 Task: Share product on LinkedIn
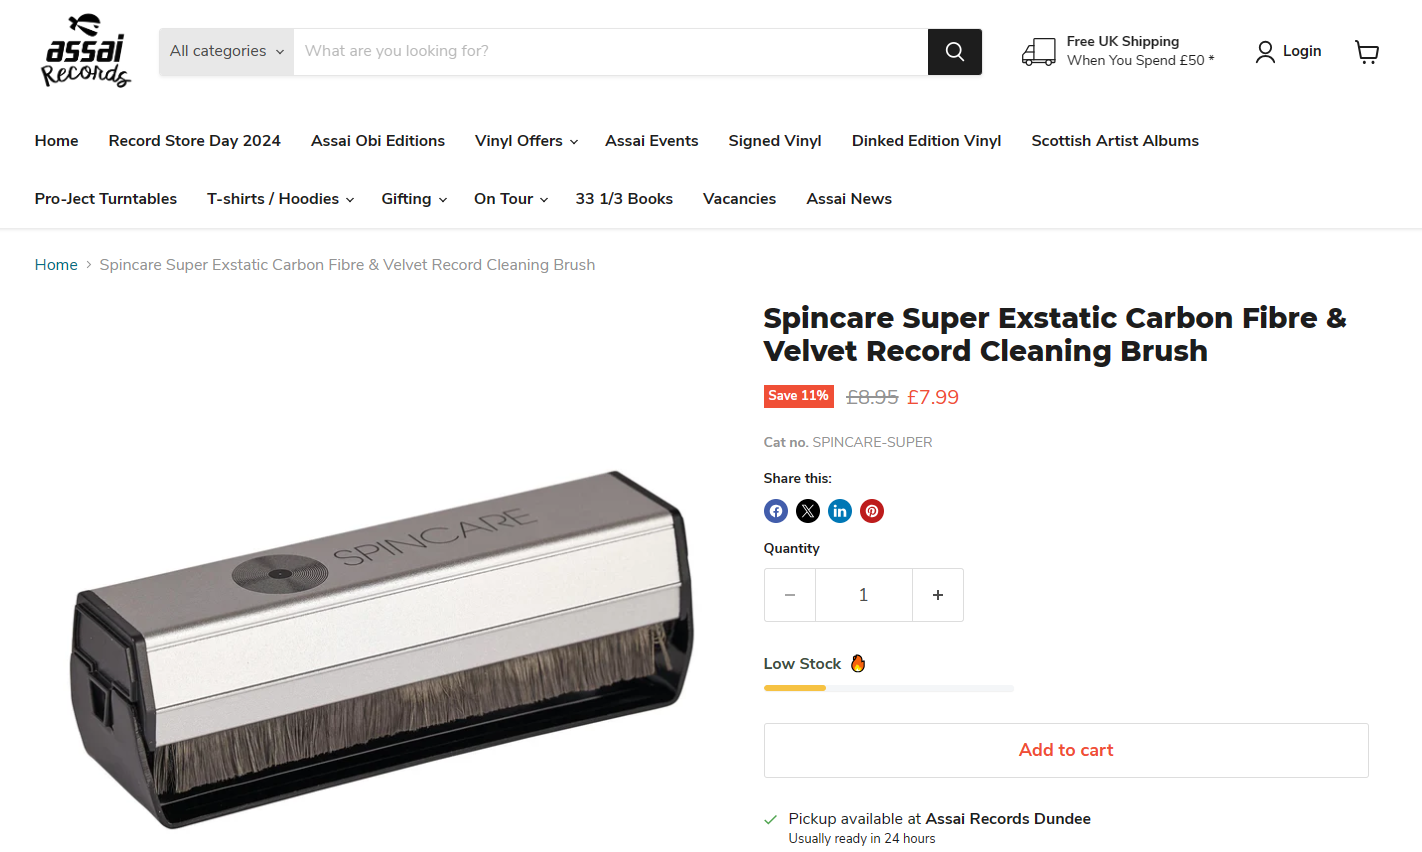(x=840, y=512)
